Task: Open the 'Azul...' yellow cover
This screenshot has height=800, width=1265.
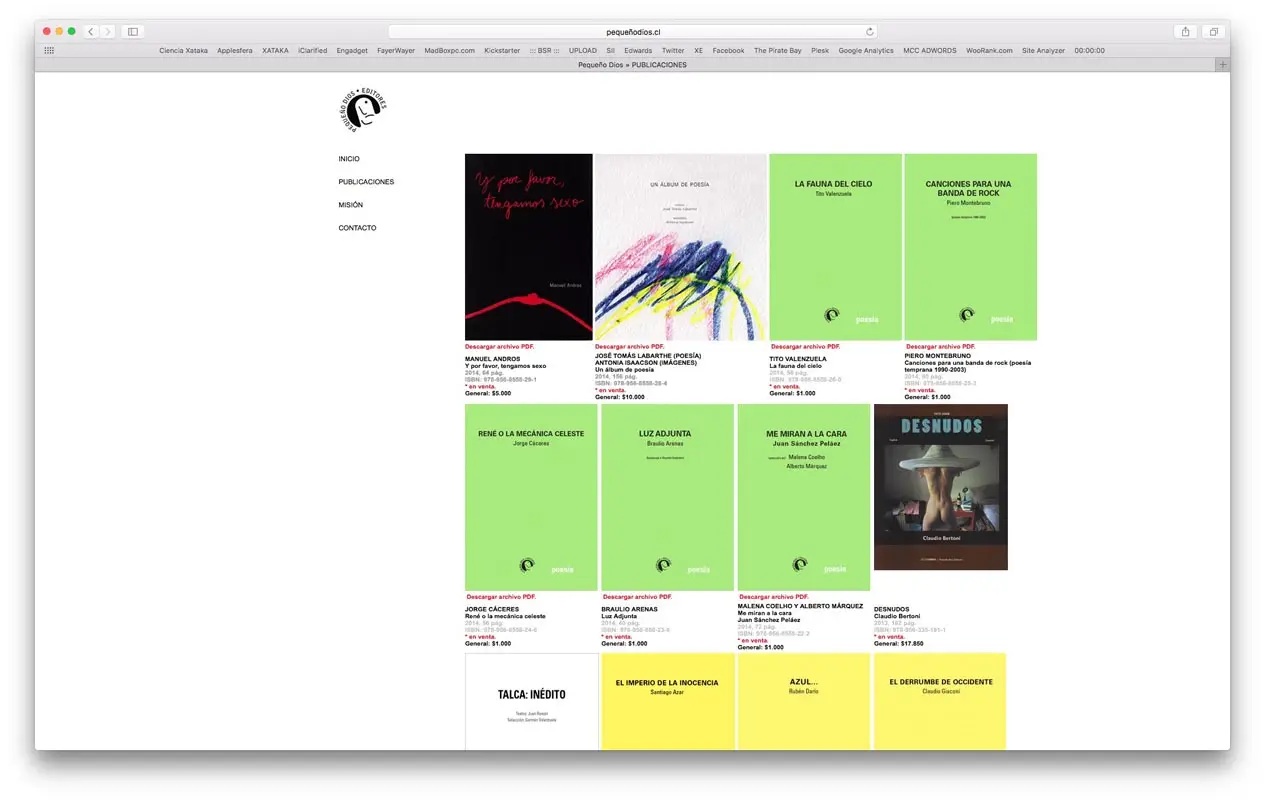Action: (x=804, y=701)
